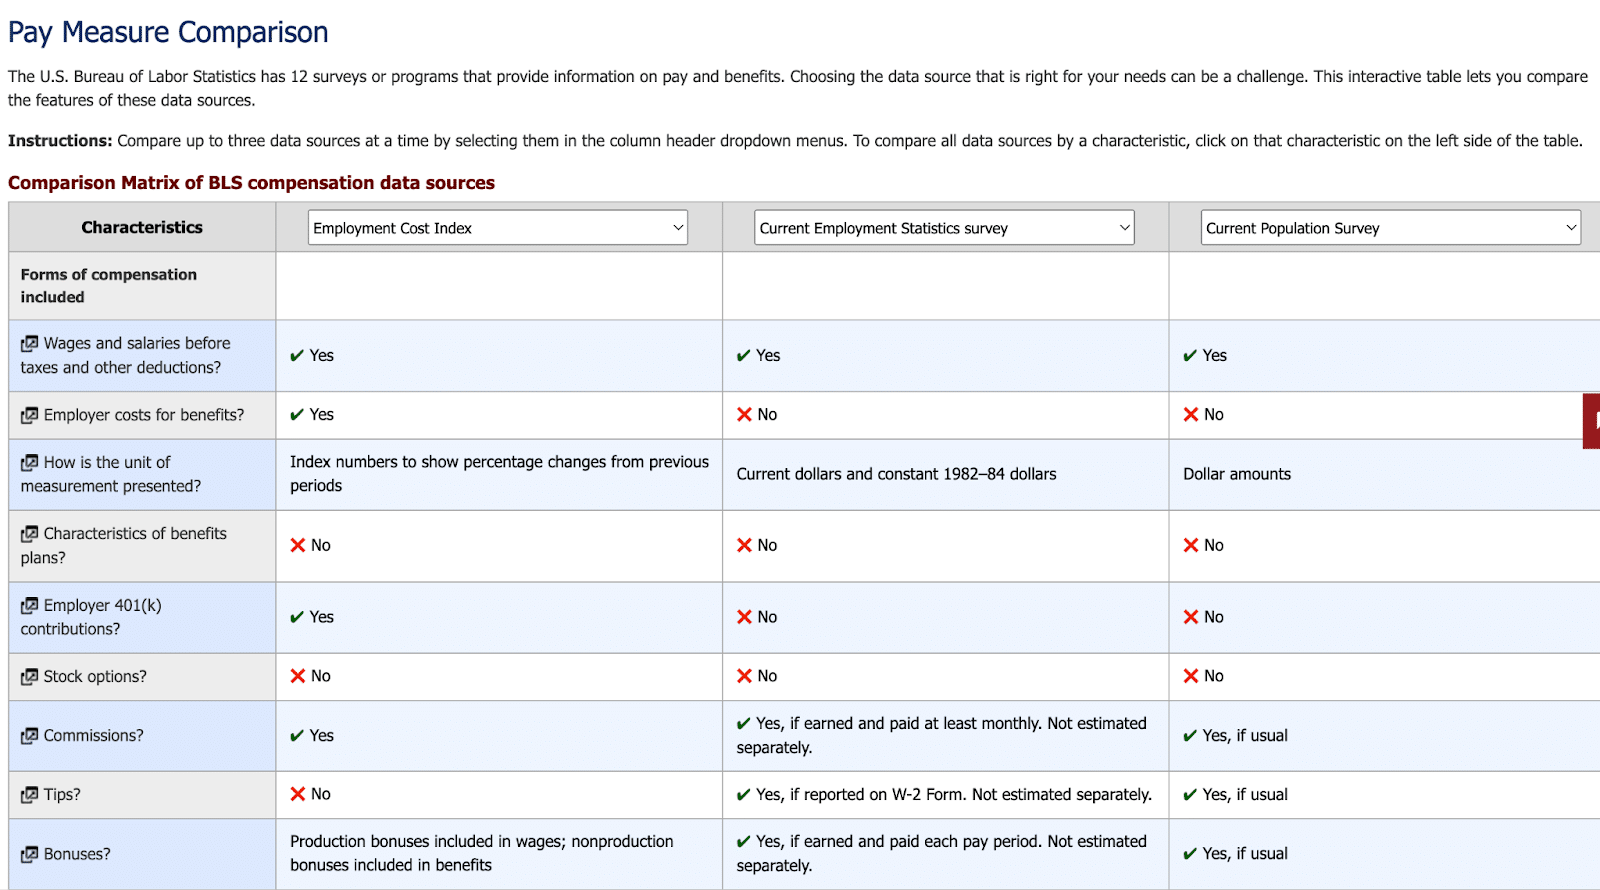
Task: Click icon beside Employer 401(k) contributions
Action: coord(30,606)
